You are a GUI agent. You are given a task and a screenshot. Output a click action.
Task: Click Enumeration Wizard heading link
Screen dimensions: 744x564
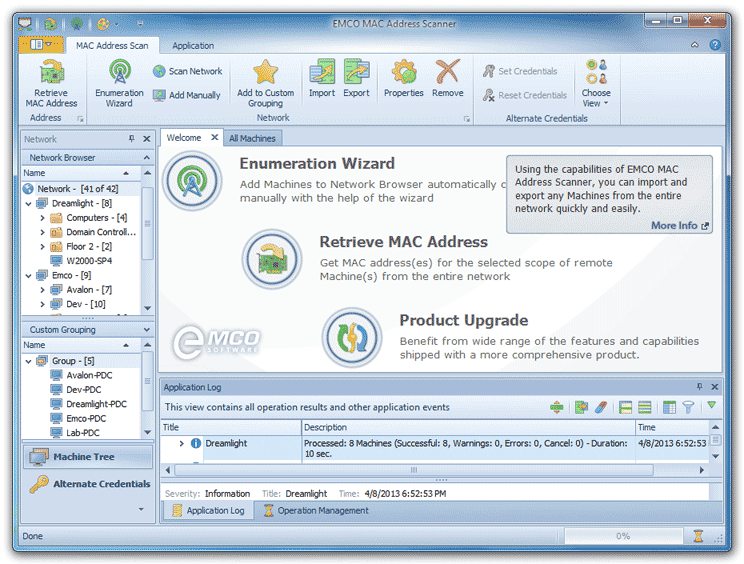coord(317,163)
